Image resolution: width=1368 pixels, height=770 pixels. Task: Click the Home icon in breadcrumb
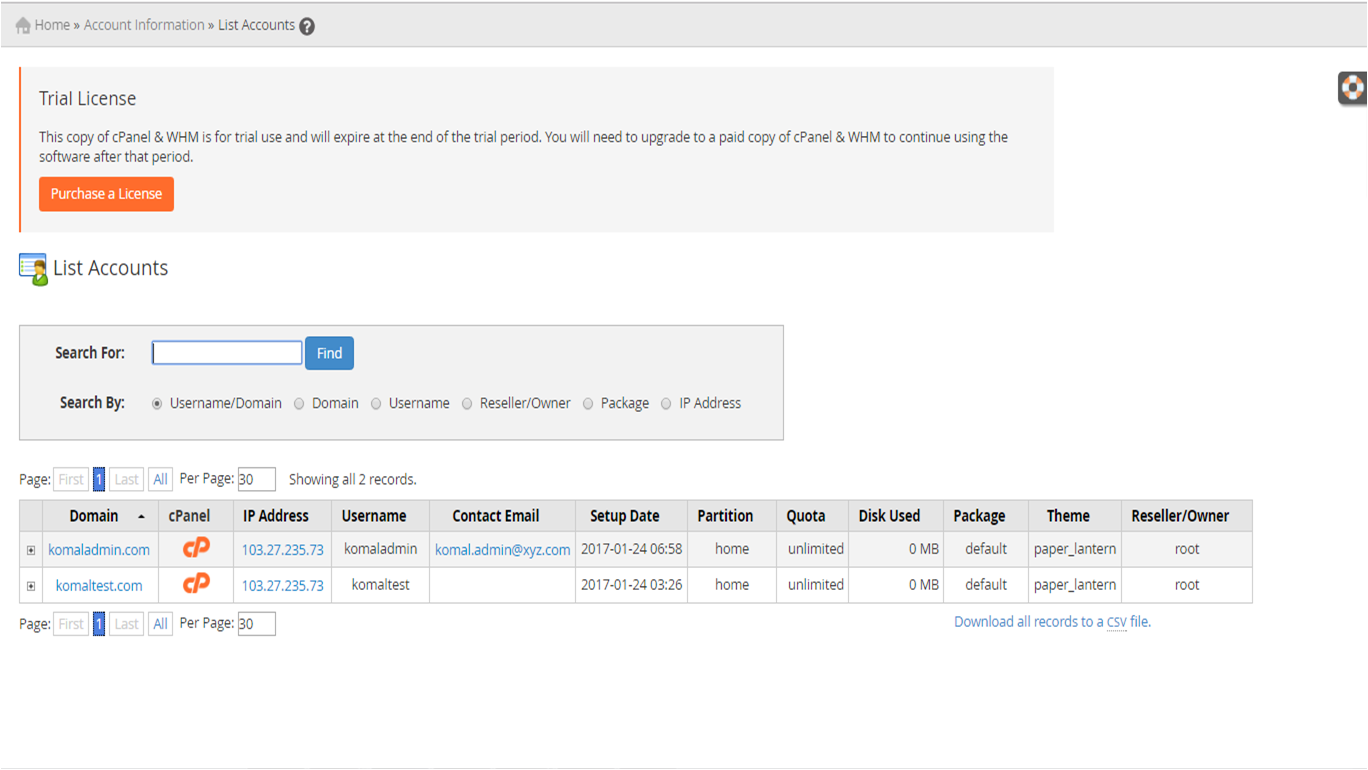[x=23, y=26]
